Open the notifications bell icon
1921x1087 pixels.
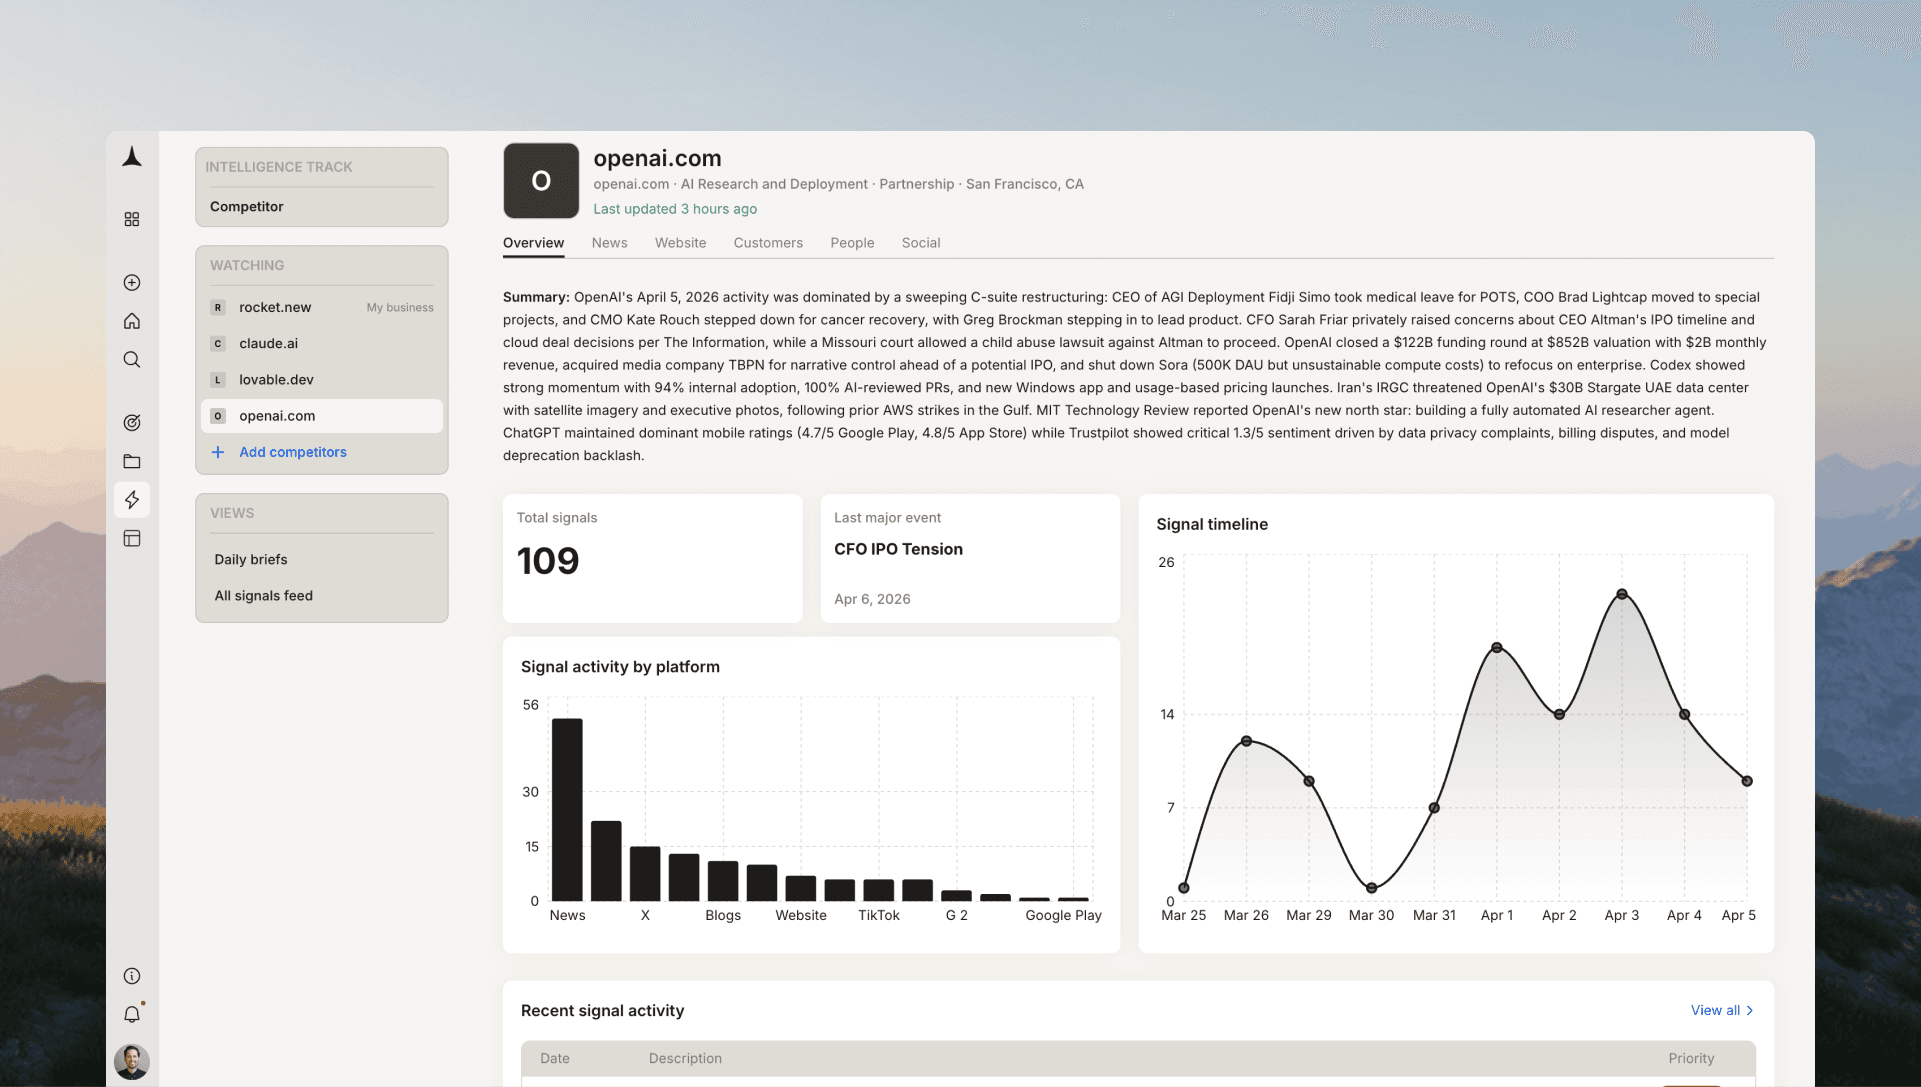[132, 1014]
